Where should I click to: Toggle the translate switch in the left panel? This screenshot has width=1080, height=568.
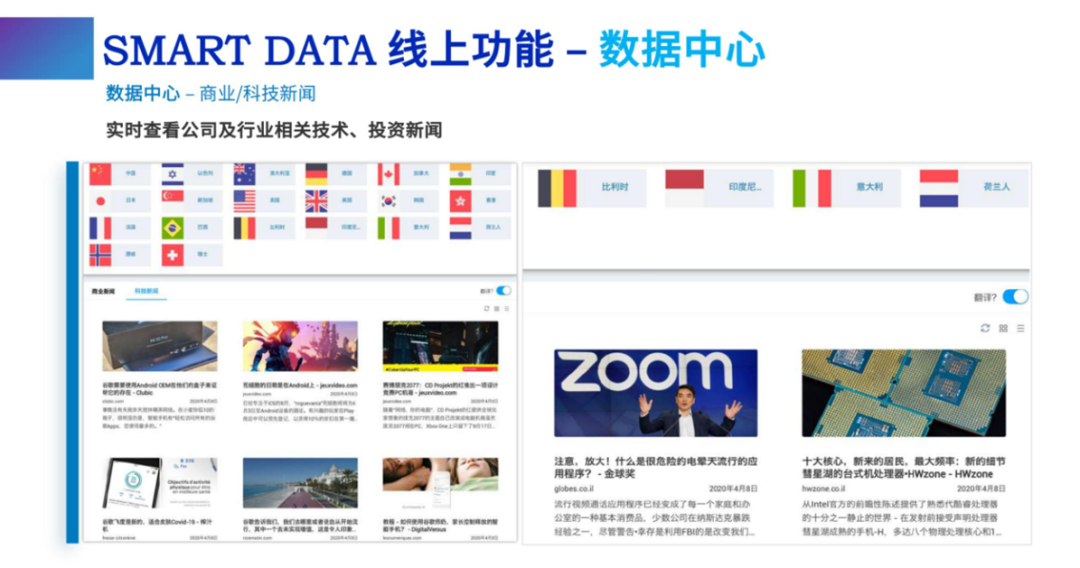coord(503,291)
